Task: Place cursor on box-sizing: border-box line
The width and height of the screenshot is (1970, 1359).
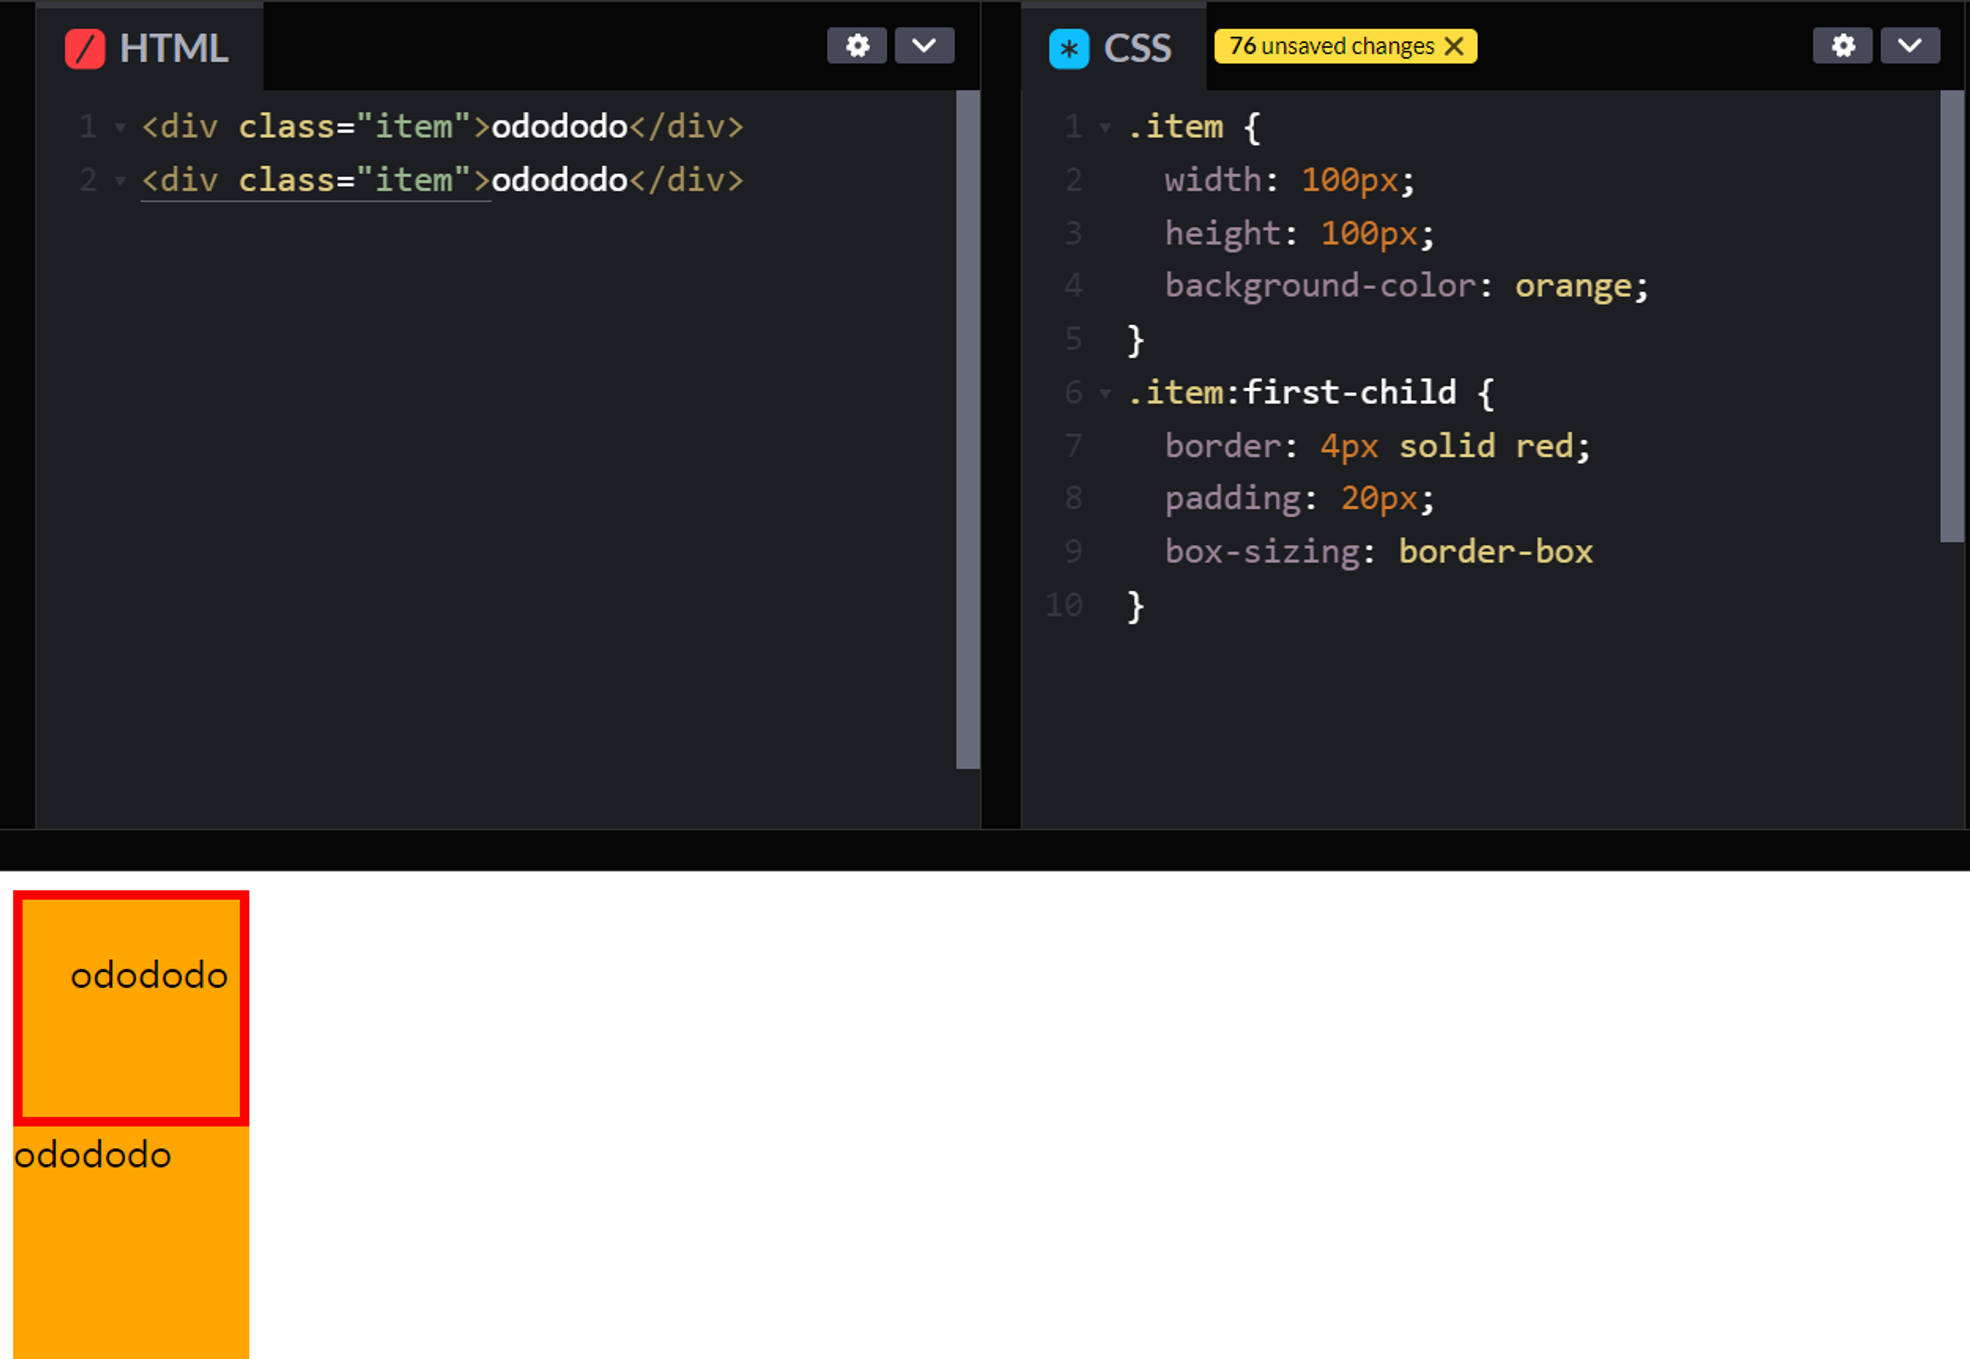Action: pyautogui.click(x=1378, y=552)
